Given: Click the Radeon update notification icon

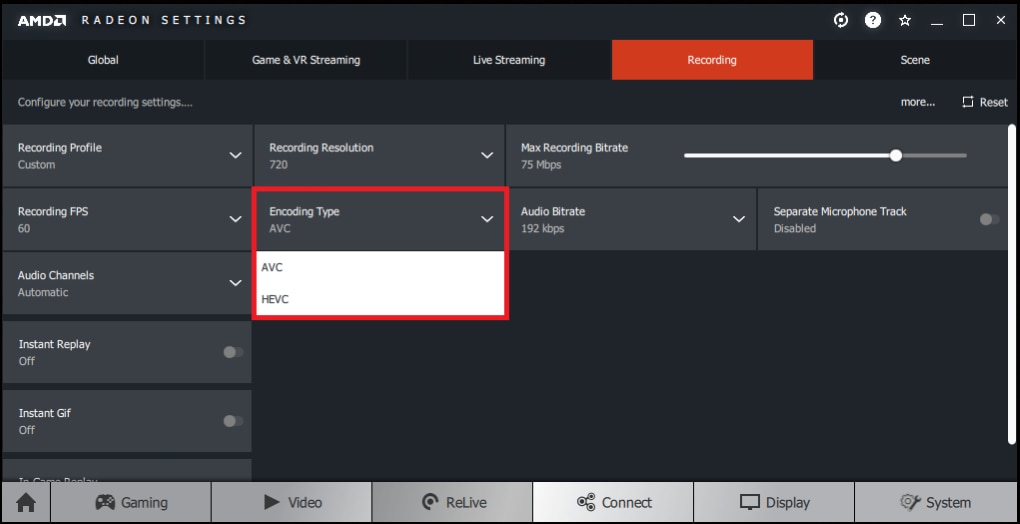Looking at the screenshot, I should tap(840, 20).
